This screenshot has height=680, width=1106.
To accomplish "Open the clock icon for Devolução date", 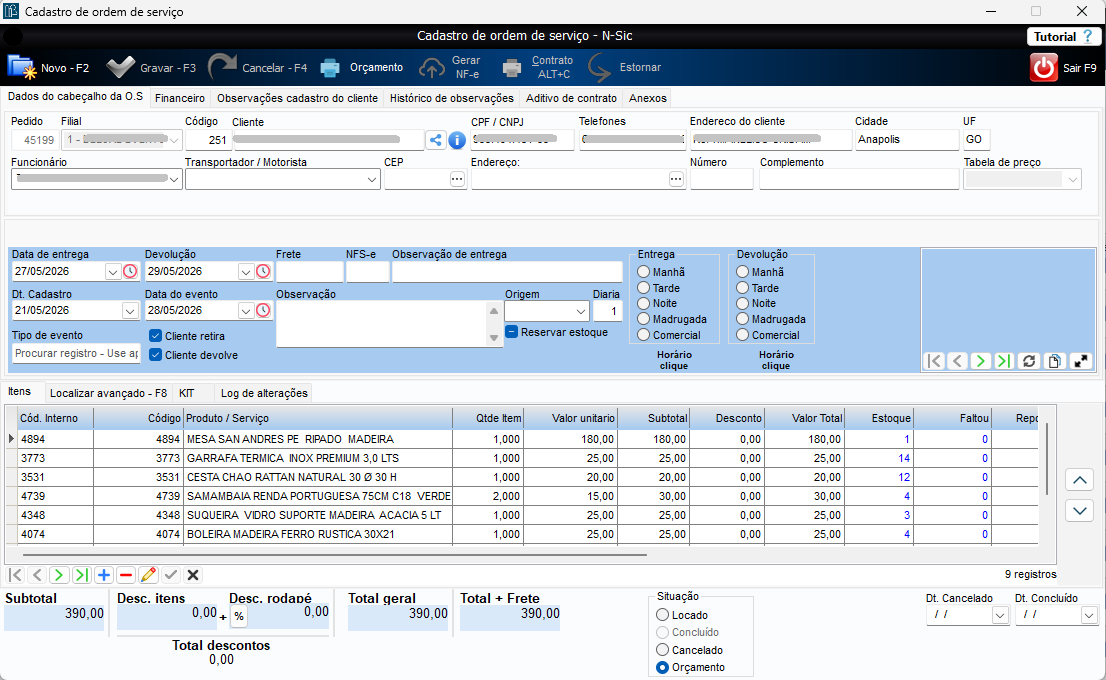I will pos(263,271).
